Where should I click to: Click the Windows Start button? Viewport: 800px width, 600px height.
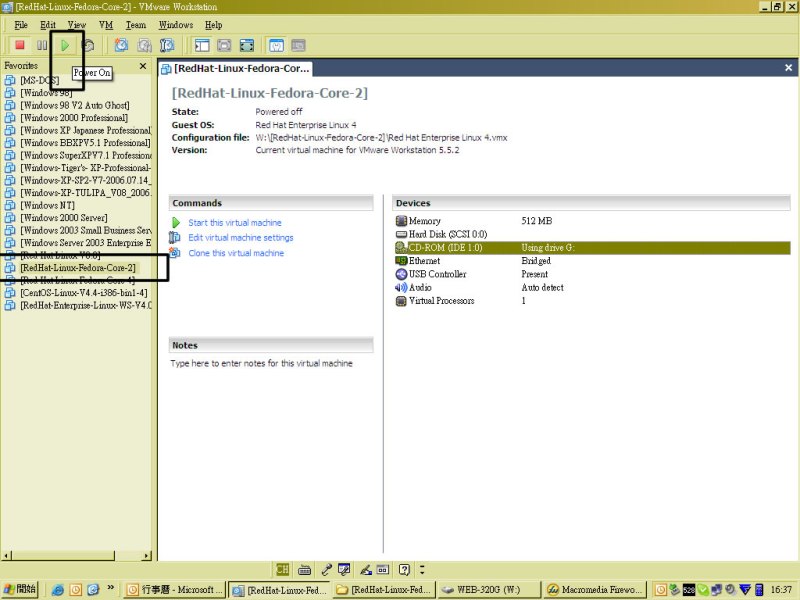[x=20, y=589]
